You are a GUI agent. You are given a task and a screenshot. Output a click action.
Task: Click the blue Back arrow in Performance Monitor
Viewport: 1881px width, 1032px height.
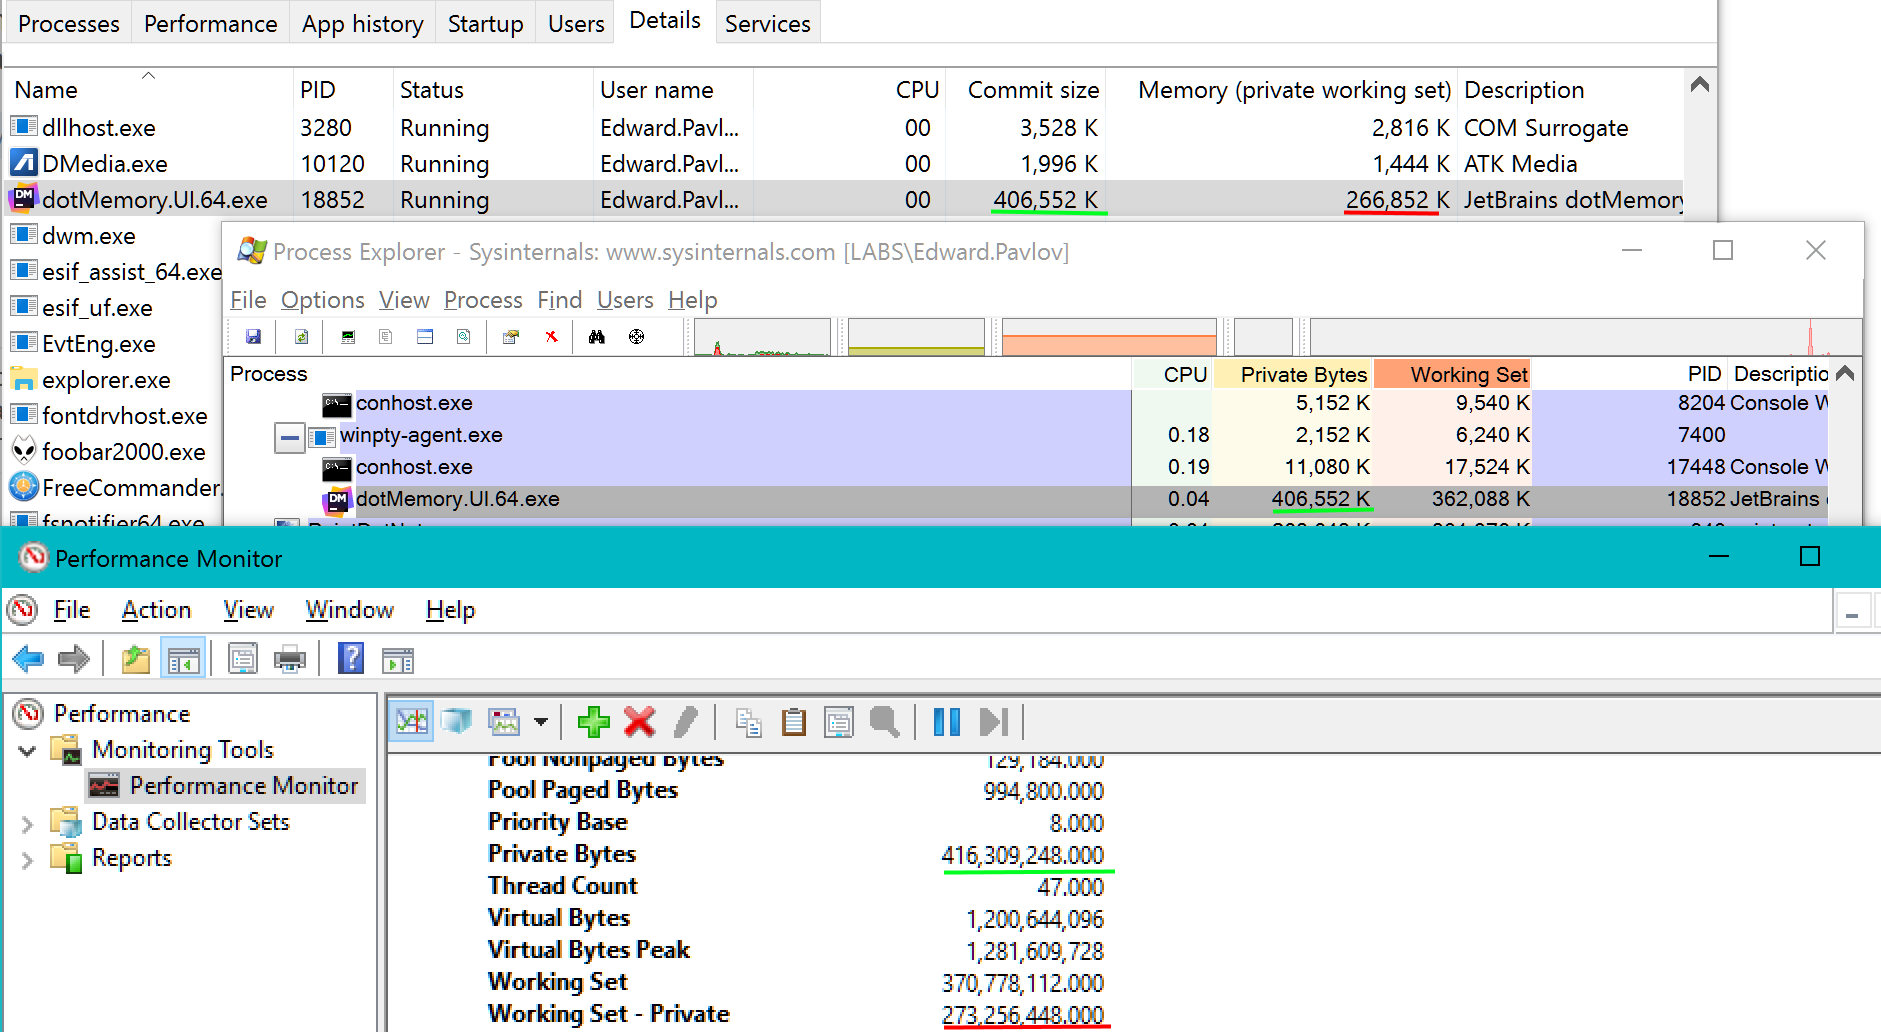pyautogui.click(x=28, y=659)
